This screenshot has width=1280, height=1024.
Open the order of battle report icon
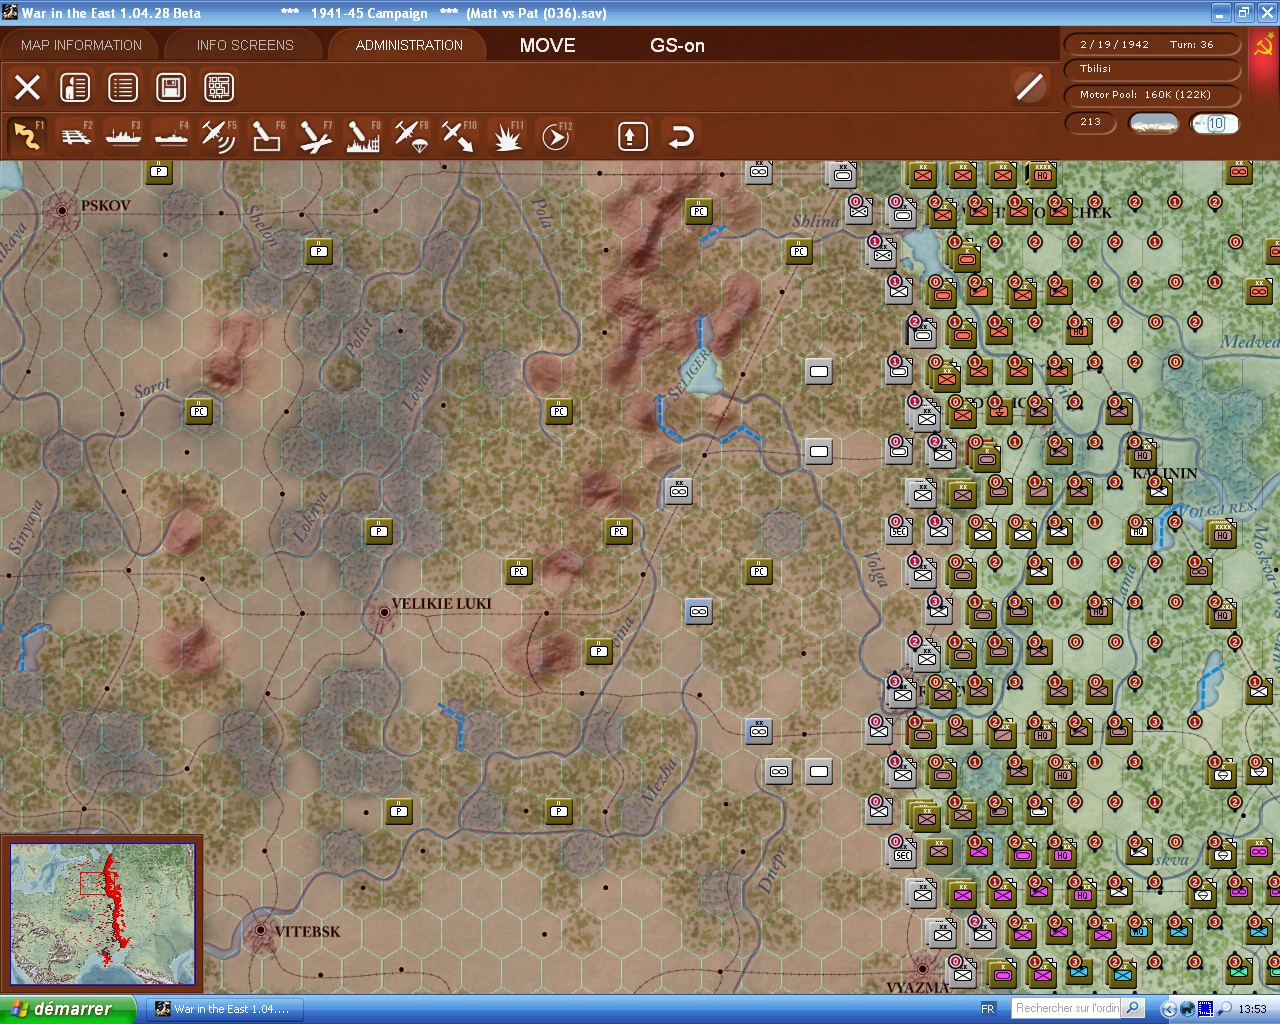point(75,87)
